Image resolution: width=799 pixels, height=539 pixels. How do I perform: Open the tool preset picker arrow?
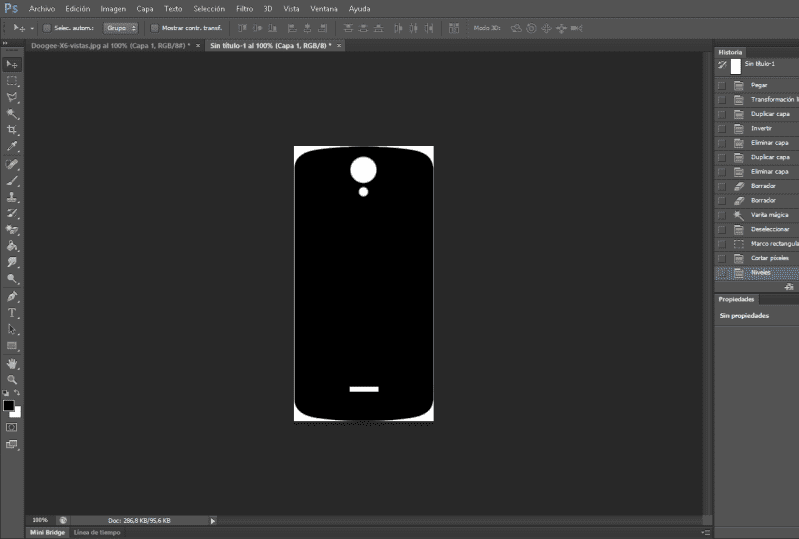click(32, 29)
